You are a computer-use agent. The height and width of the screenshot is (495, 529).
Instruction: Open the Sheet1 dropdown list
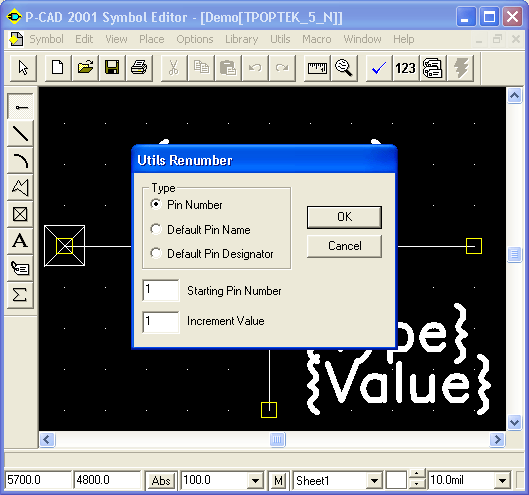[374, 480]
